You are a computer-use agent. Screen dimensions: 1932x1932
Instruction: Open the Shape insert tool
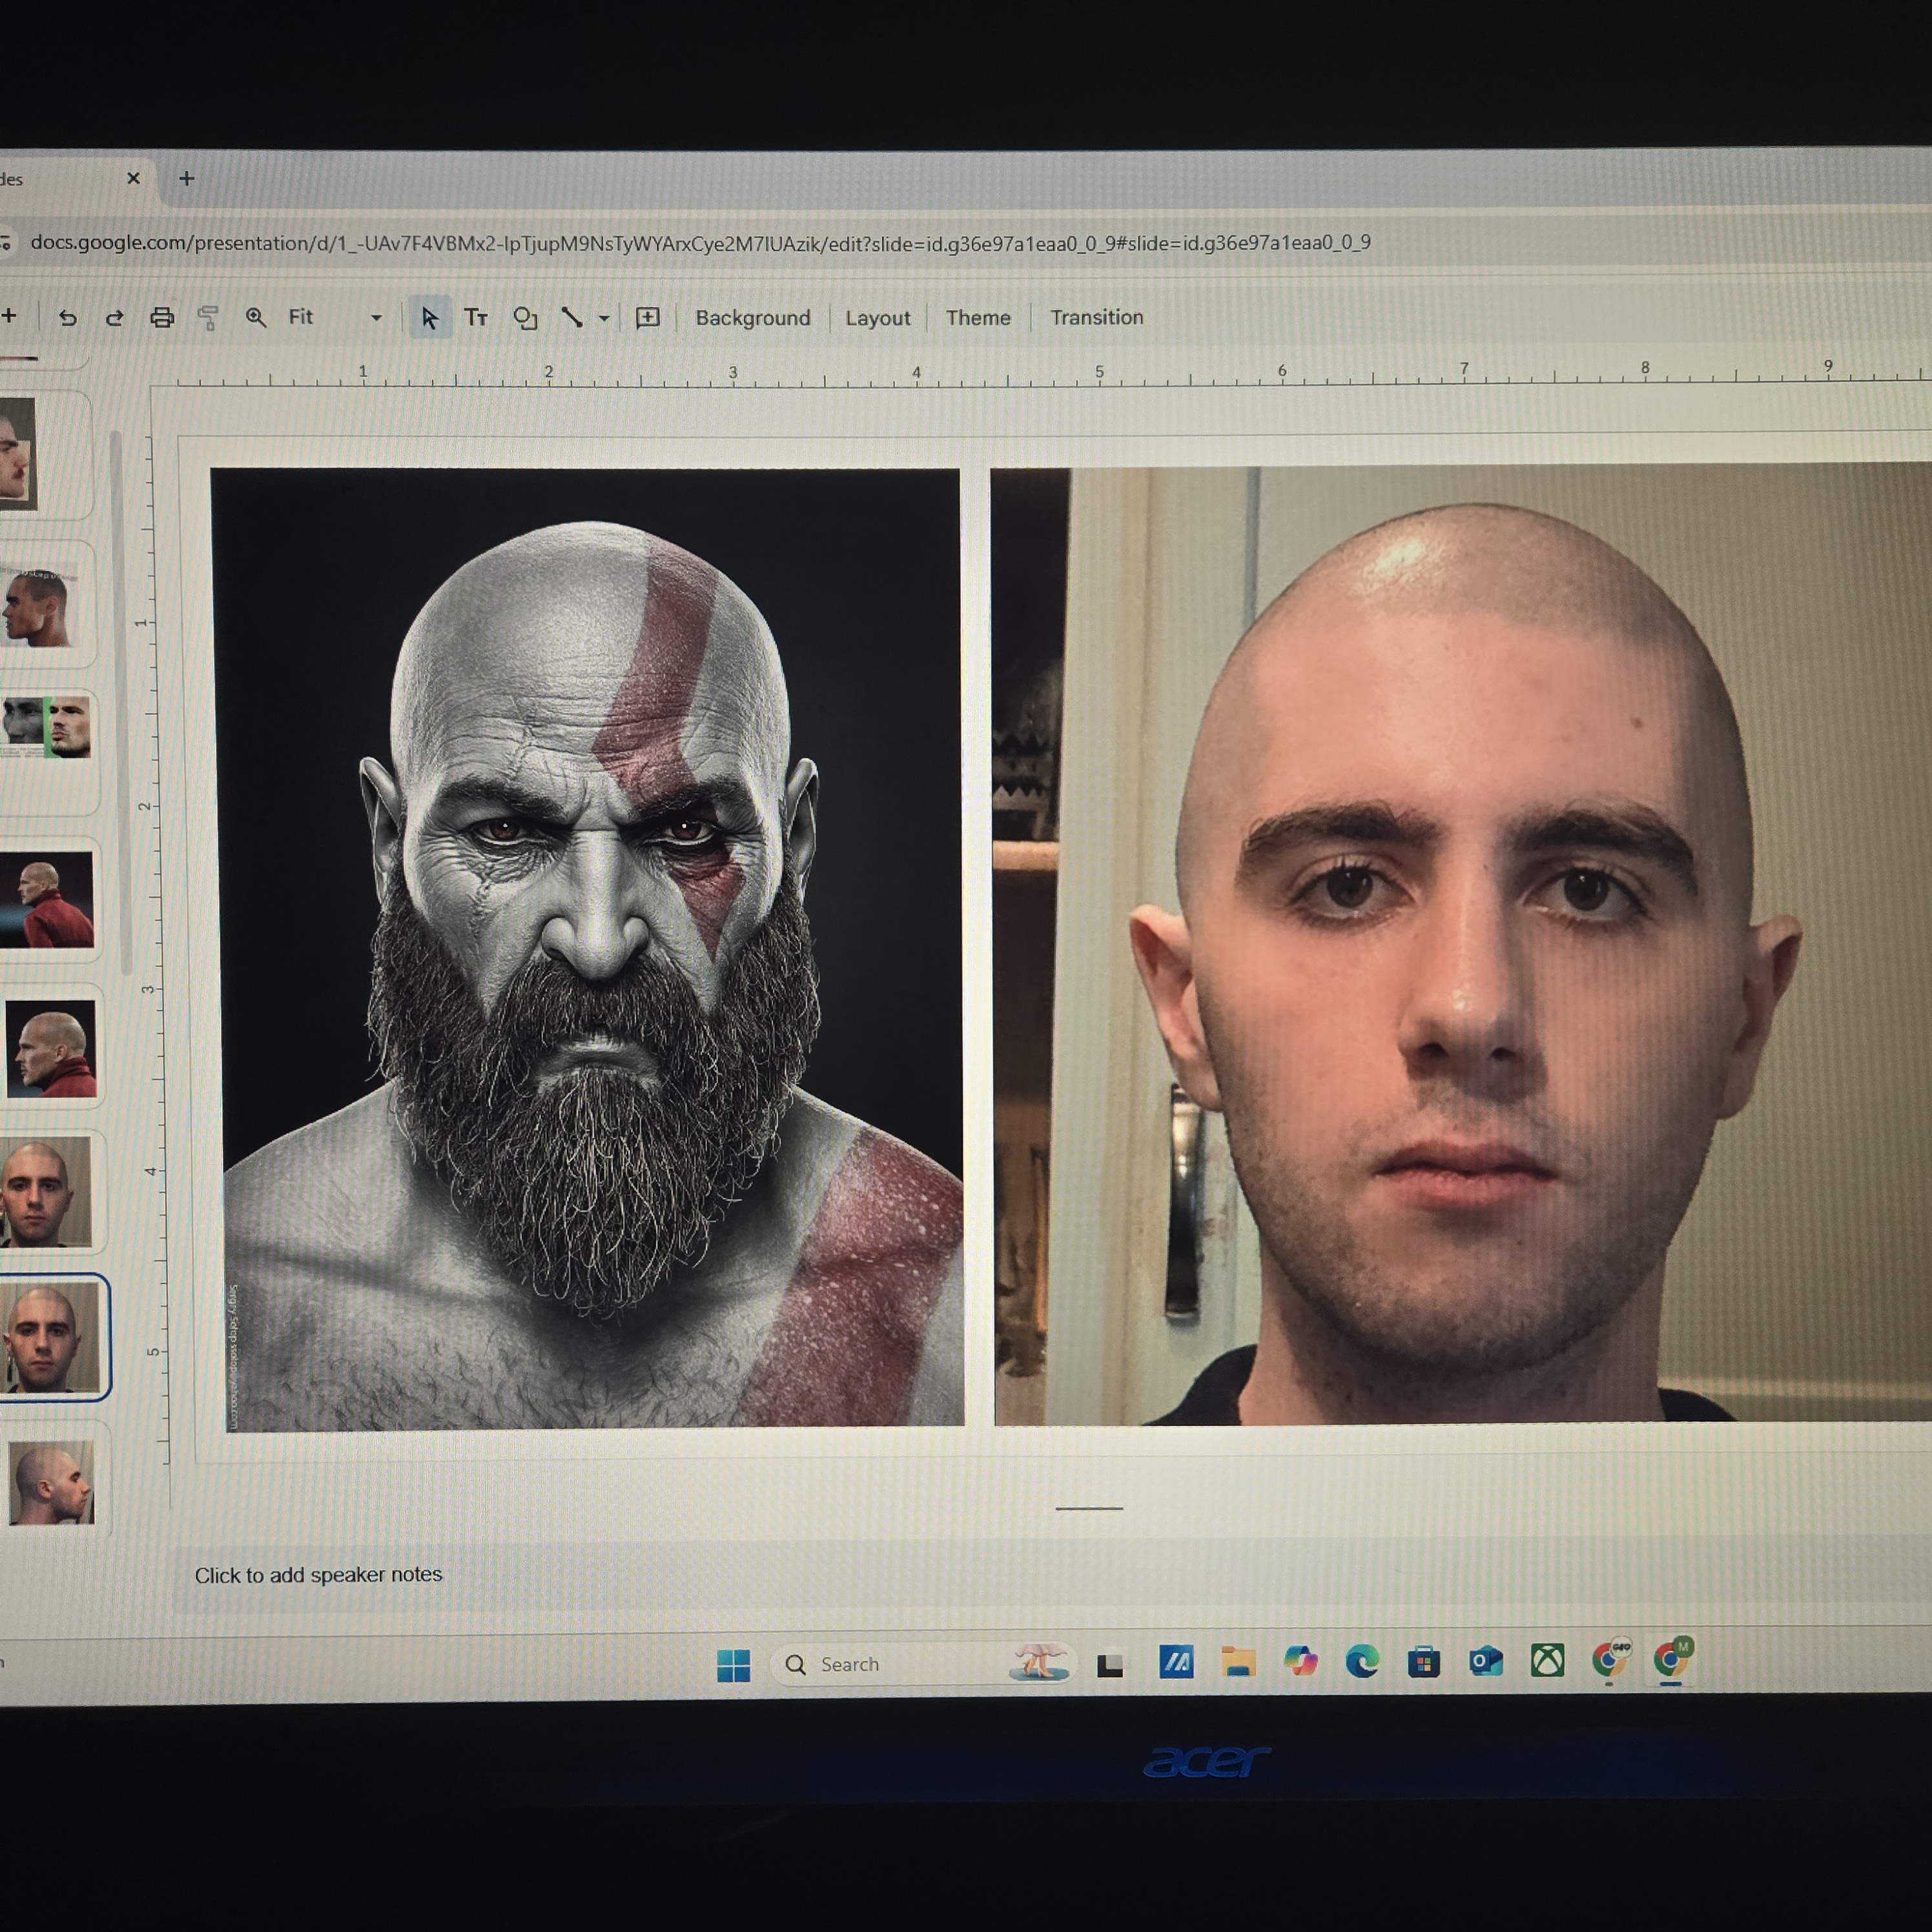click(x=525, y=318)
